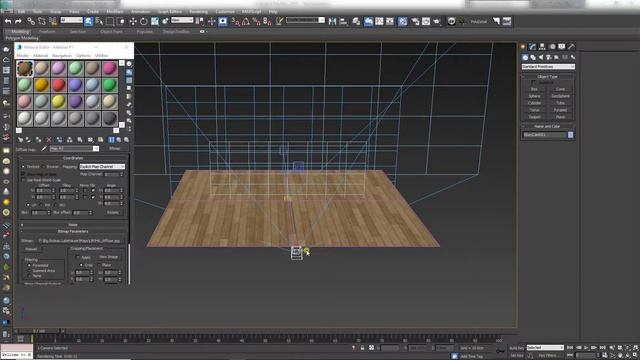The height and width of the screenshot is (360, 640).
Task: Click the Plane primitive button
Action: point(560,117)
